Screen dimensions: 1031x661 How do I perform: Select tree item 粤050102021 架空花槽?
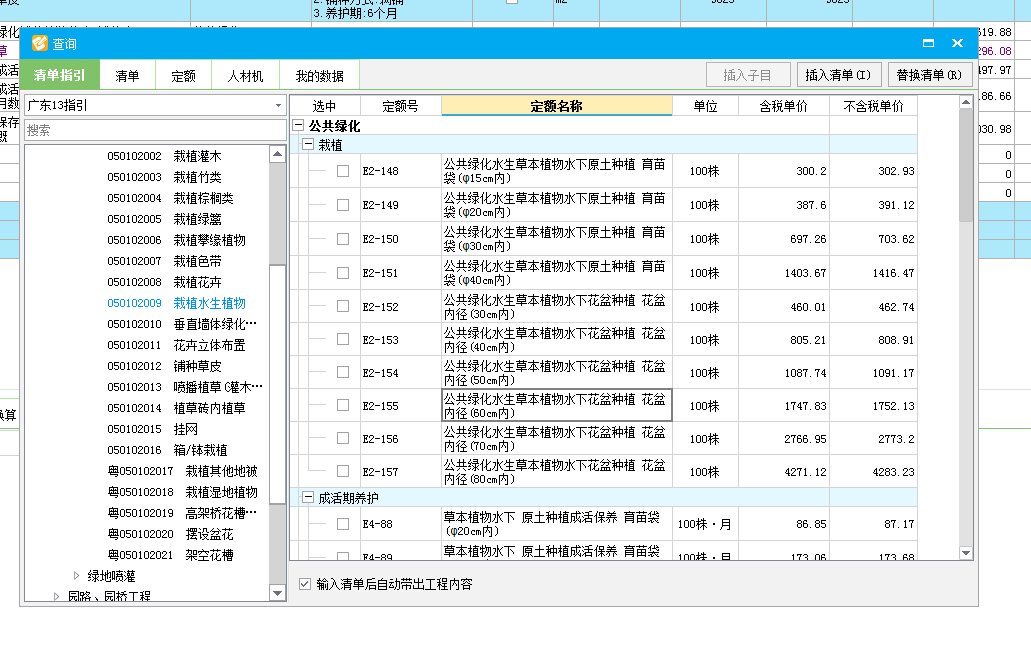point(170,555)
